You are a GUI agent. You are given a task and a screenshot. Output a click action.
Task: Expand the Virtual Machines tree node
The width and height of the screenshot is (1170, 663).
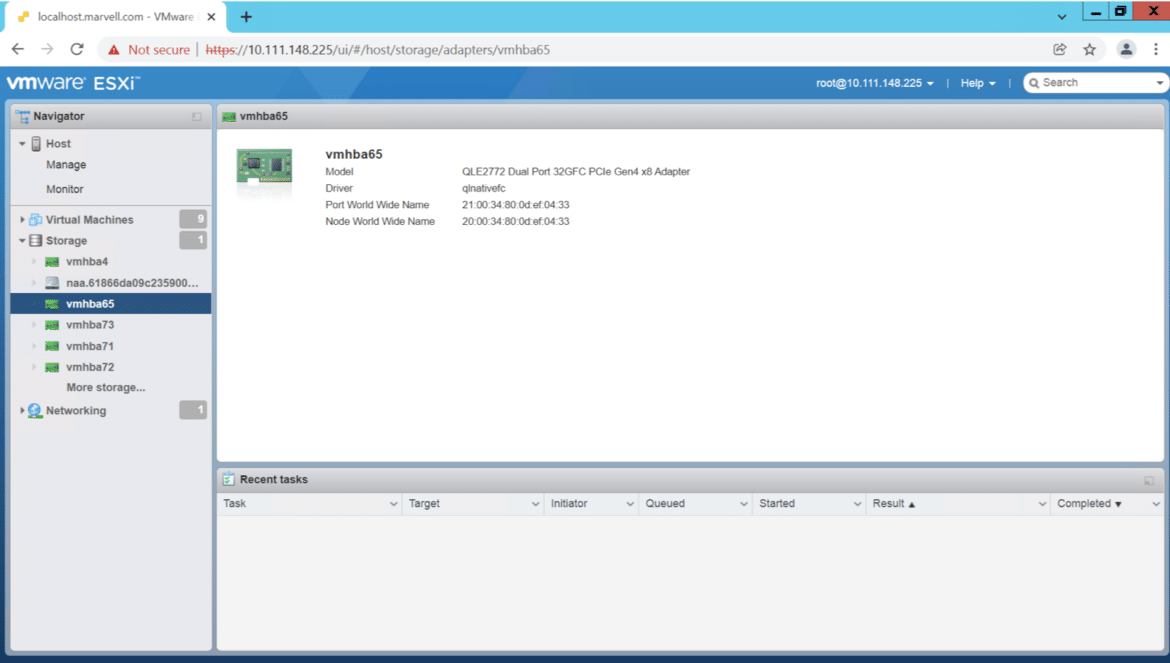[x=22, y=219]
